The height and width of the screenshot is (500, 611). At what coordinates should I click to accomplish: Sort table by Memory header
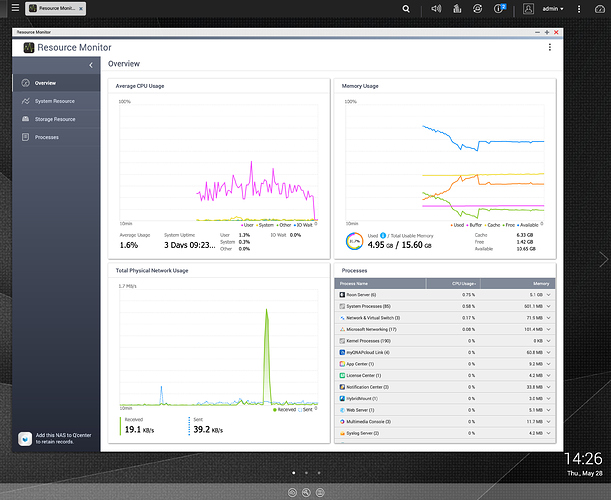click(518, 283)
